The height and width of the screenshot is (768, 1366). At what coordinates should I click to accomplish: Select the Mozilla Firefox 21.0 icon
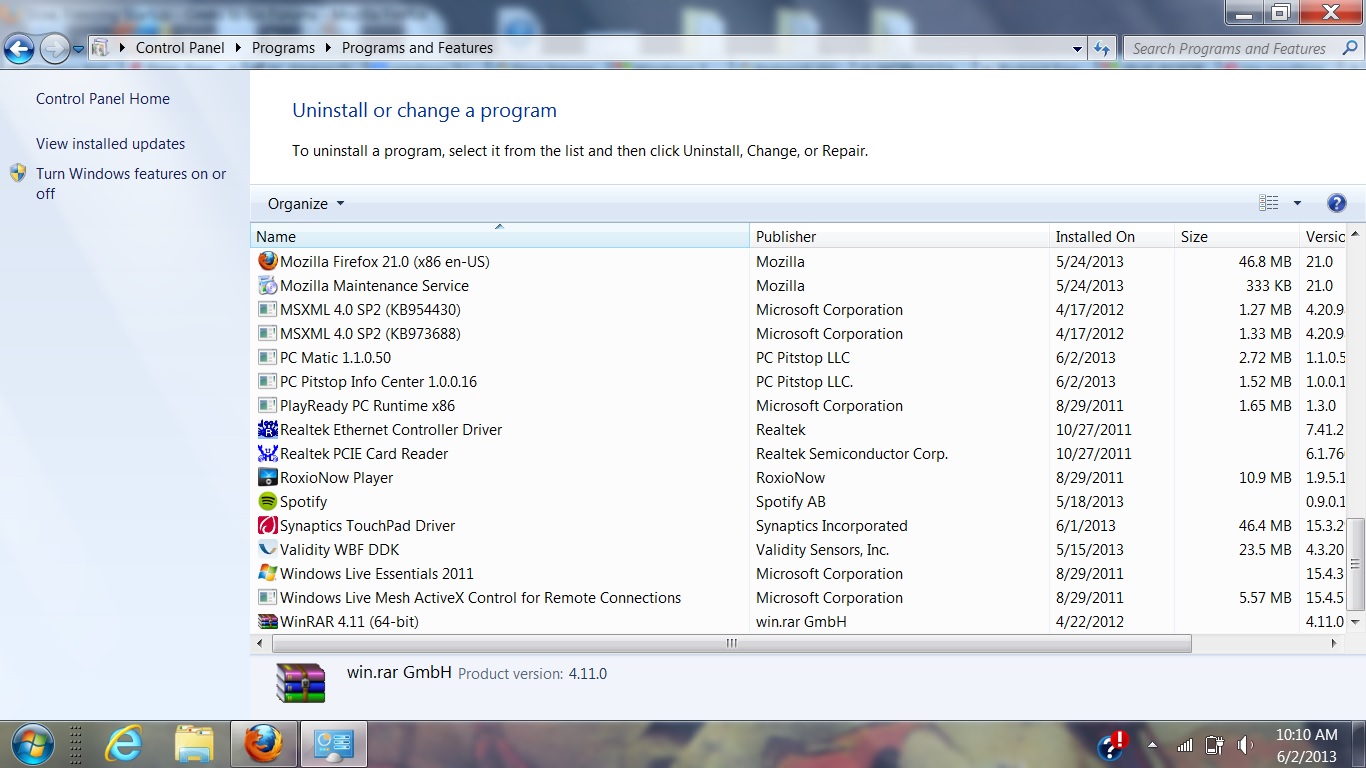click(x=267, y=261)
